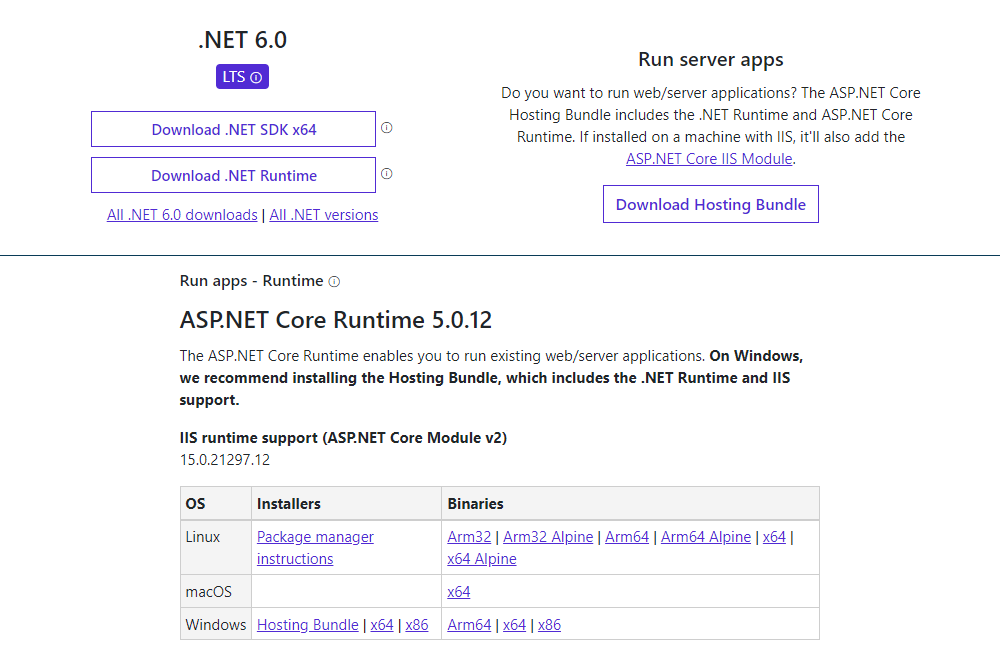This screenshot has height=650, width=1000.
Task: Get the Windows x86 installer
Action: point(417,625)
